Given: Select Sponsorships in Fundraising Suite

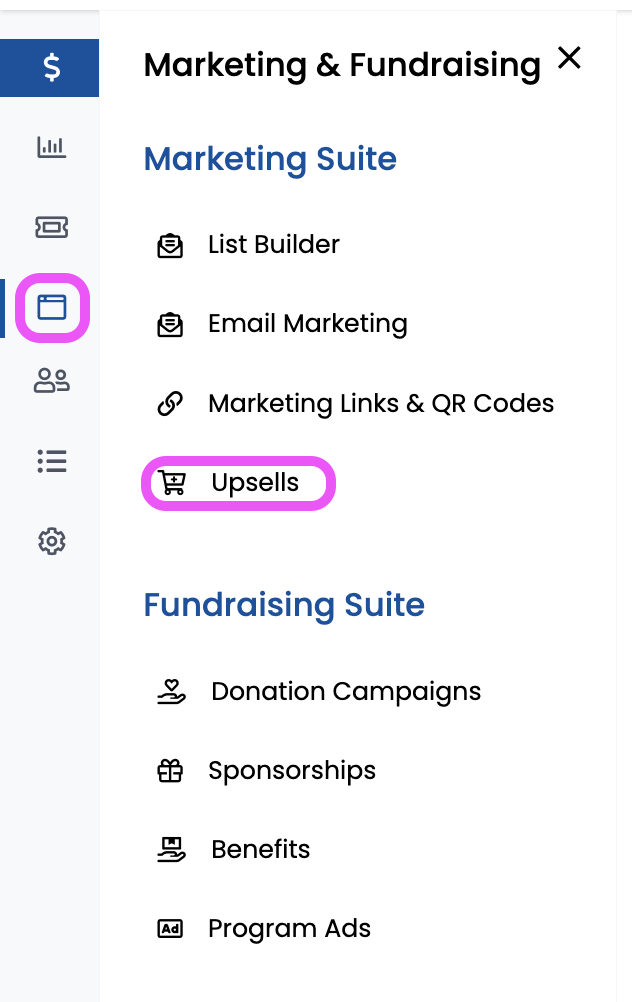Looking at the screenshot, I should coord(292,771).
